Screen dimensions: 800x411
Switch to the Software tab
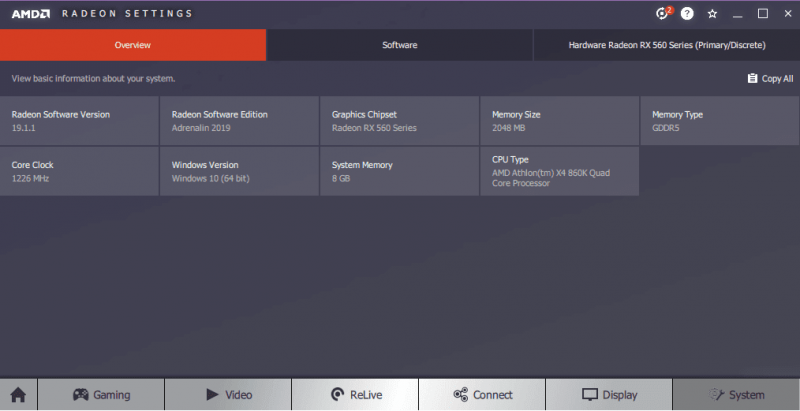pyautogui.click(x=399, y=45)
